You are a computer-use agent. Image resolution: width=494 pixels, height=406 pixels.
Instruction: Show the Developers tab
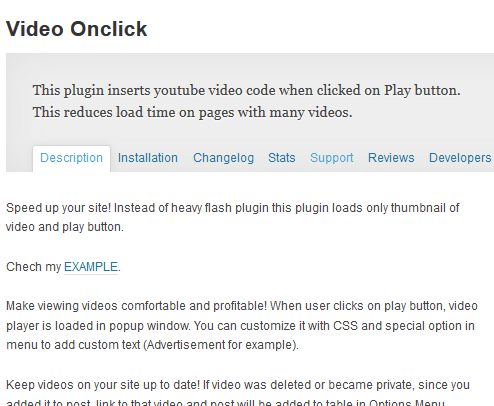[460, 158]
